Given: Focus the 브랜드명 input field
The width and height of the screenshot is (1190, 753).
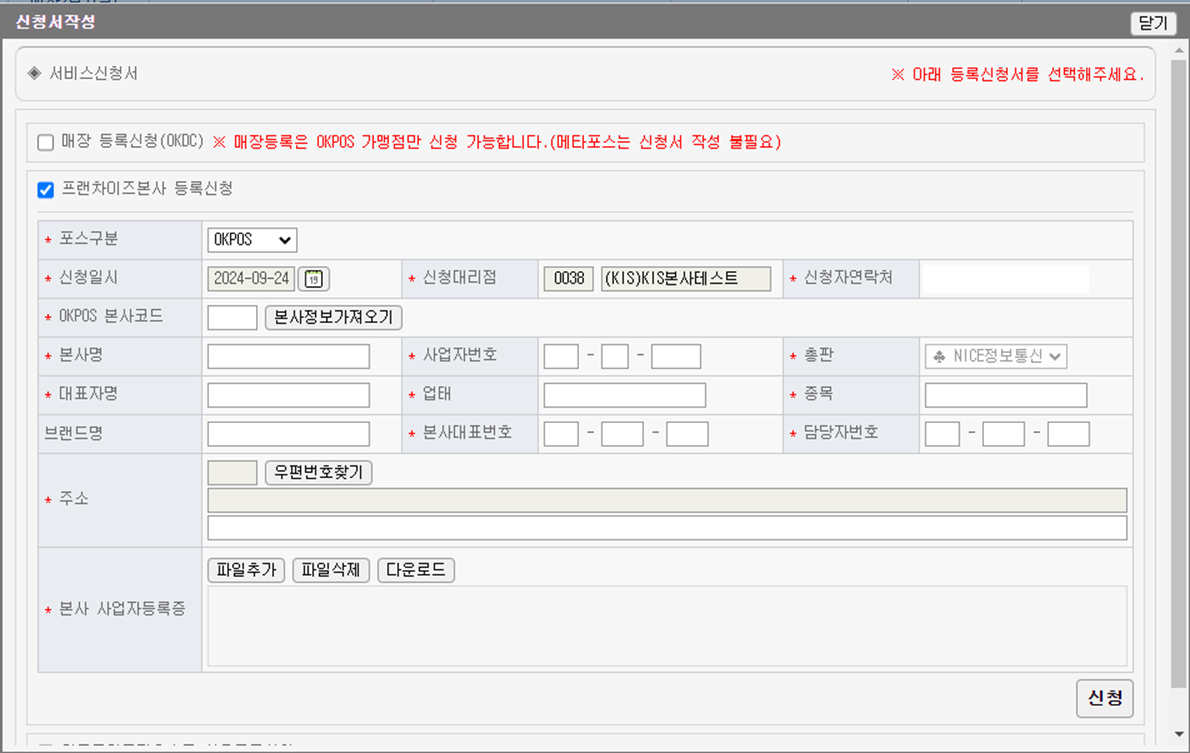Looking at the screenshot, I should click(288, 434).
